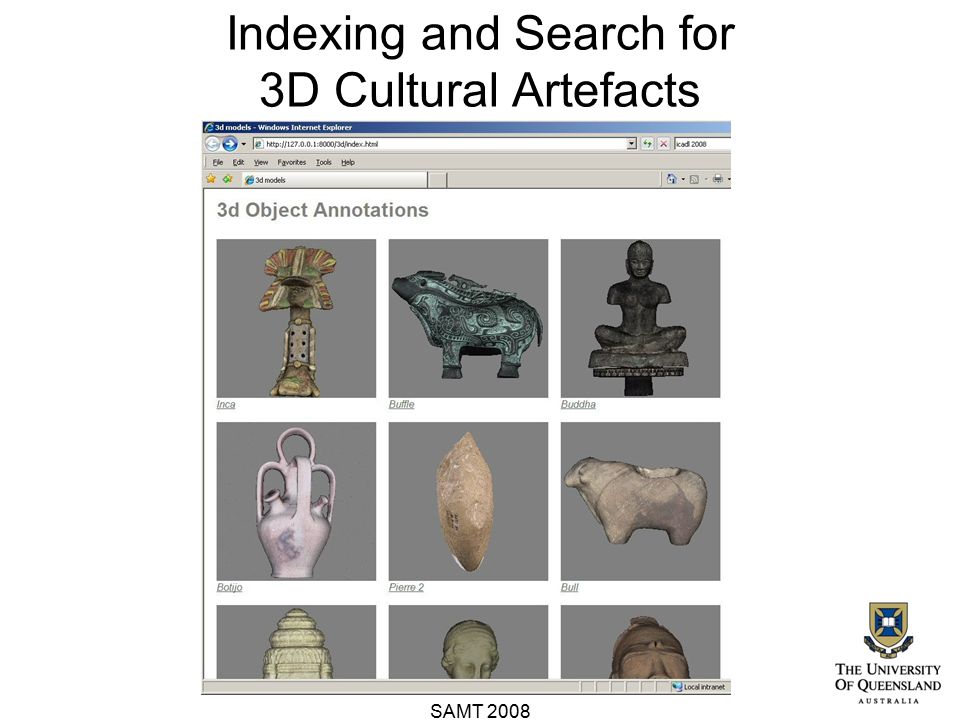This screenshot has height=720, width=960.
Task: Click the University of Queensland logo
Action: pyautogui.click(x=888, y=653)
